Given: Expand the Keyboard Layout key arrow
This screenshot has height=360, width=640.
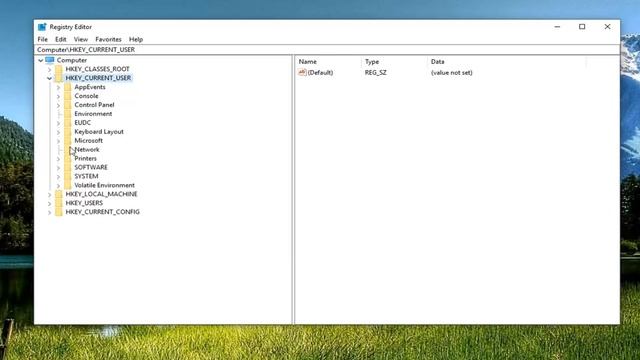Looking at the screenshot, I should (58, 132).
